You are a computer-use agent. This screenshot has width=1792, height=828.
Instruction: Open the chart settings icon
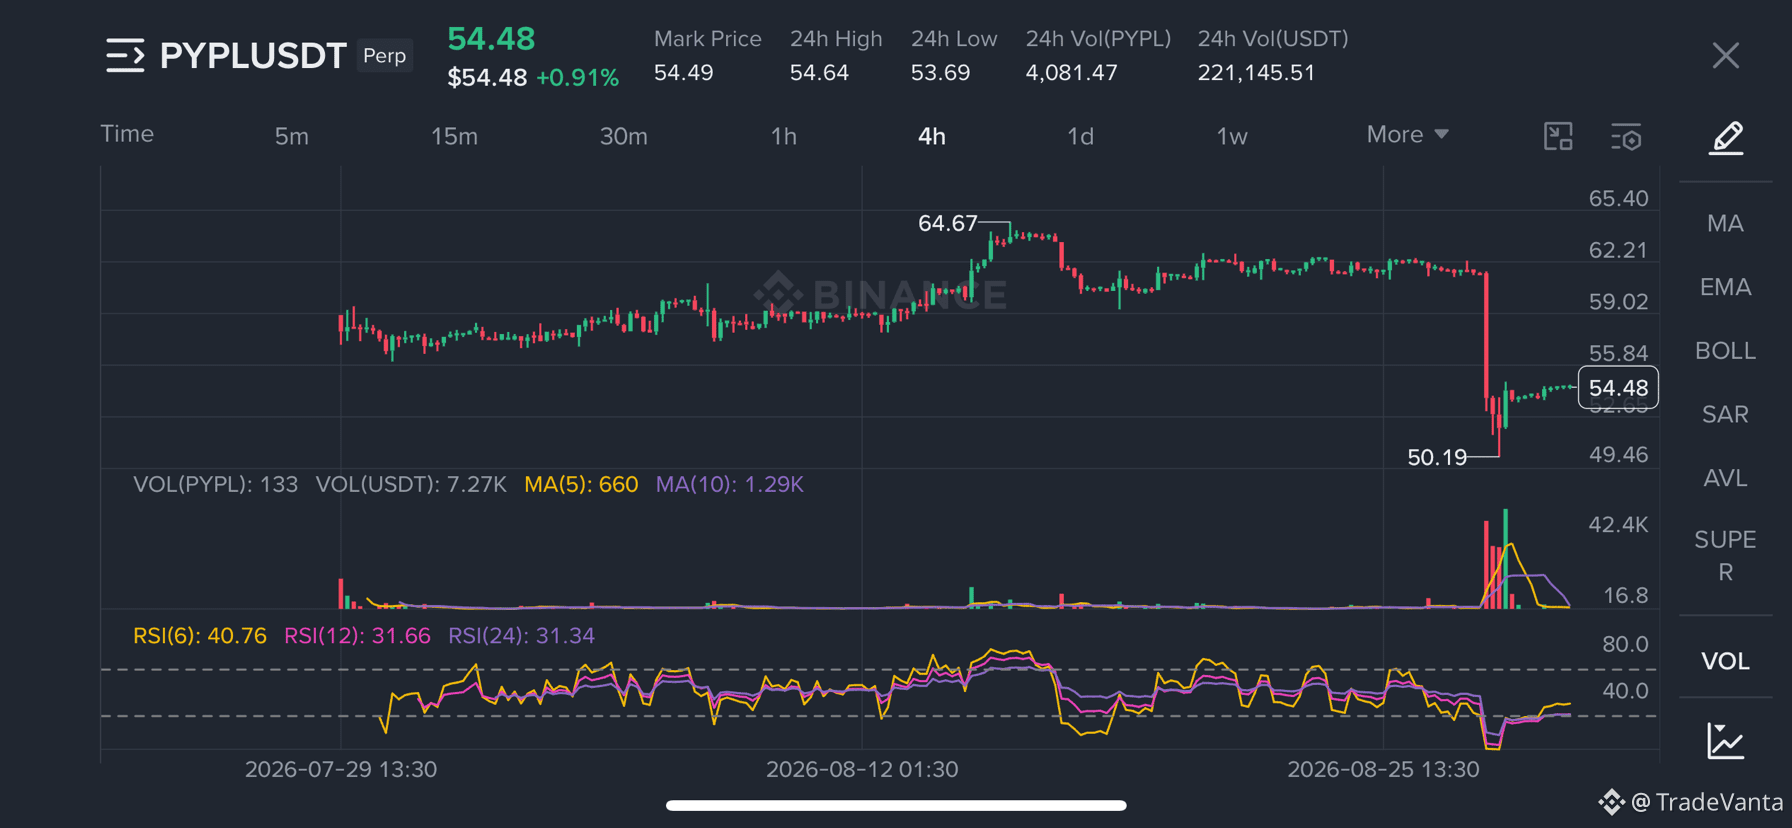[x=1626, y=137]
